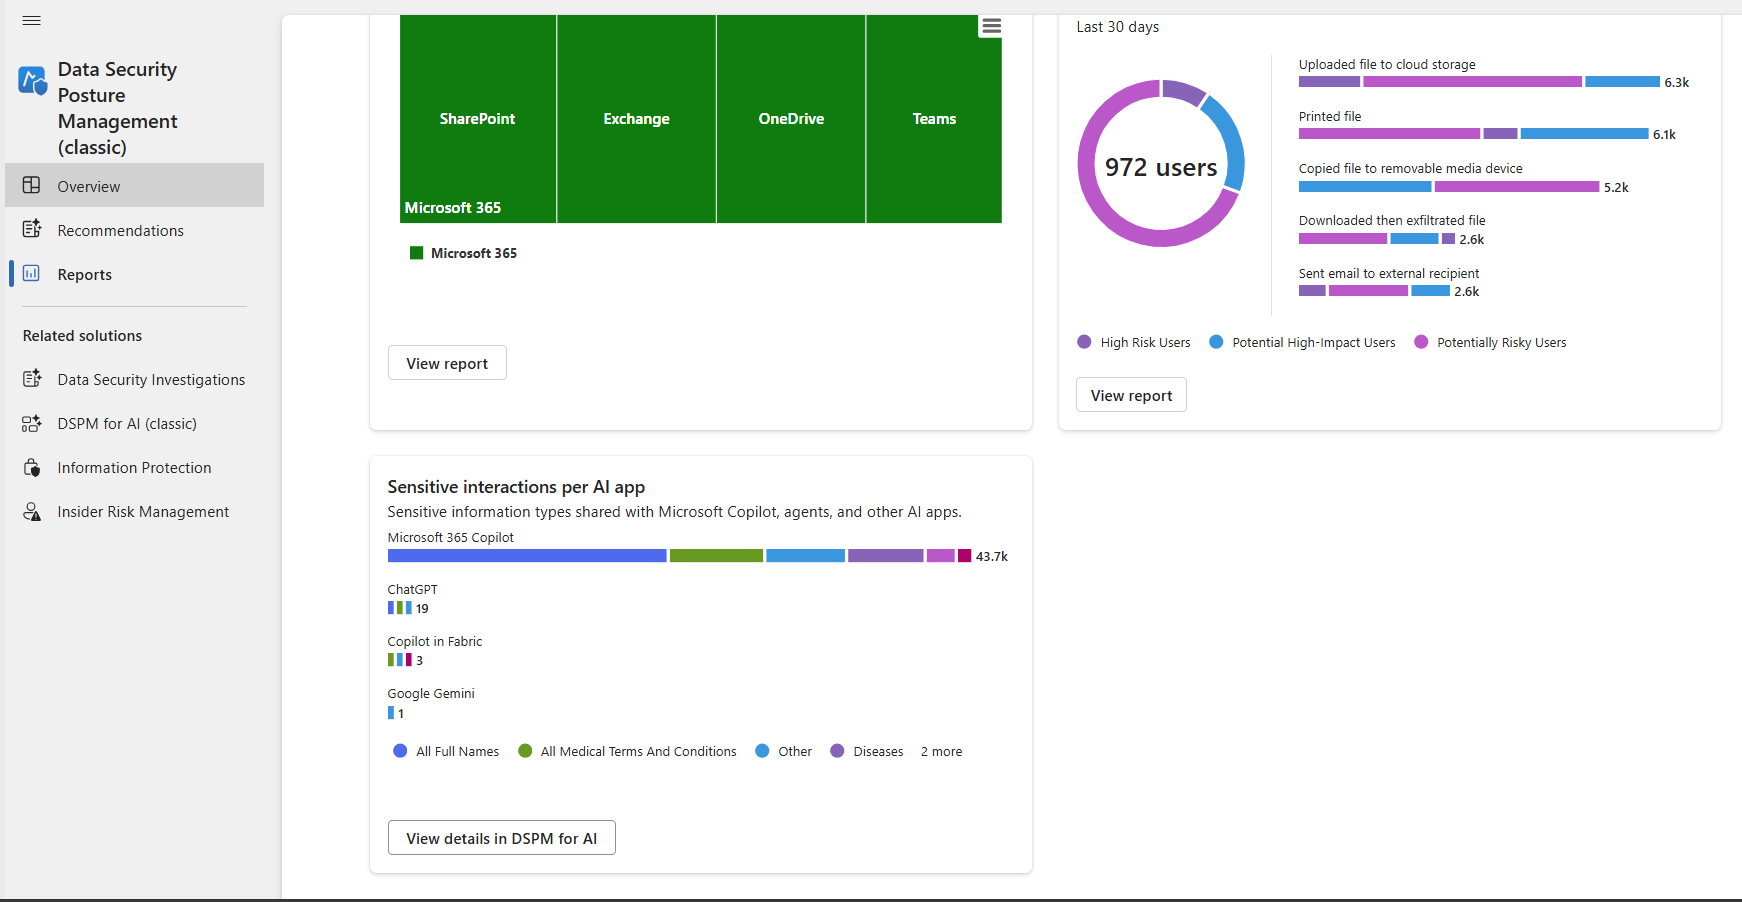Click the Data Security Posture Management logo

click(x=32, y=80)
